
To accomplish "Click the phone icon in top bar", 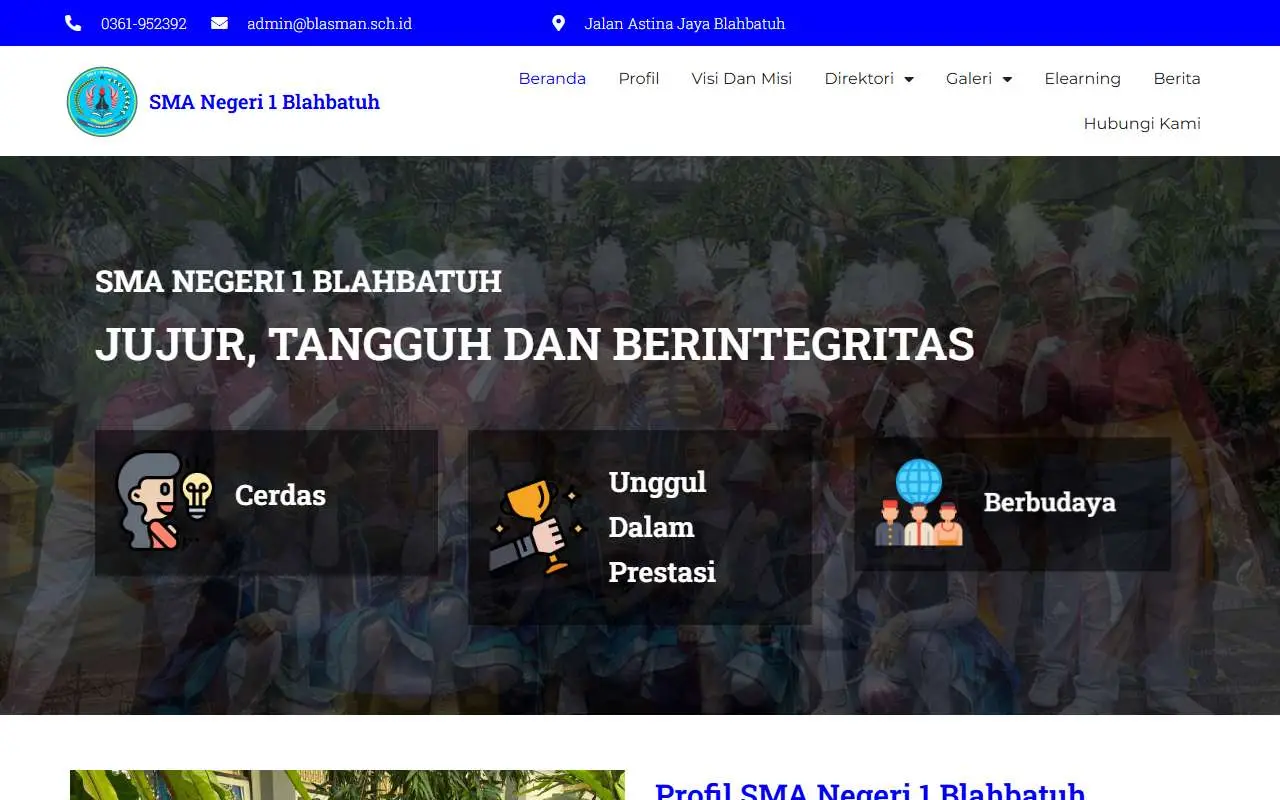I will [x=73, y=23].
